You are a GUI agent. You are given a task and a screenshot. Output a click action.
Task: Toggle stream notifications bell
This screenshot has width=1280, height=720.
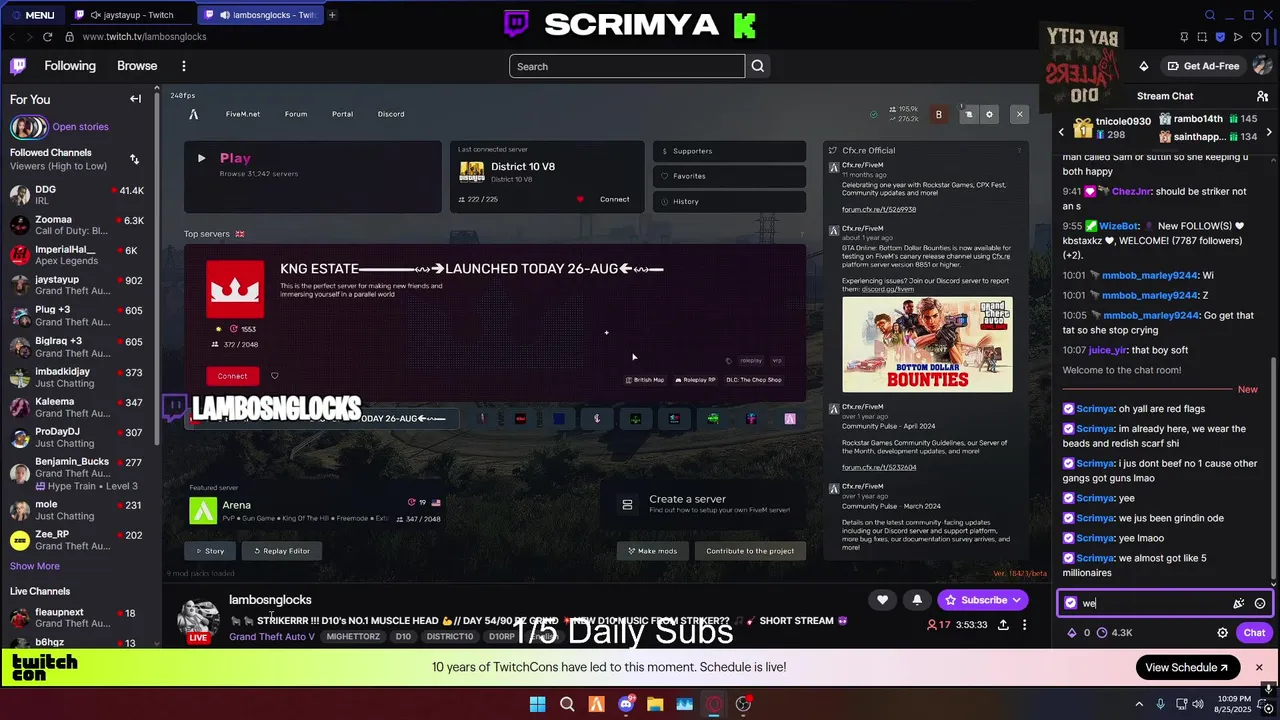(x=917, y=600)
